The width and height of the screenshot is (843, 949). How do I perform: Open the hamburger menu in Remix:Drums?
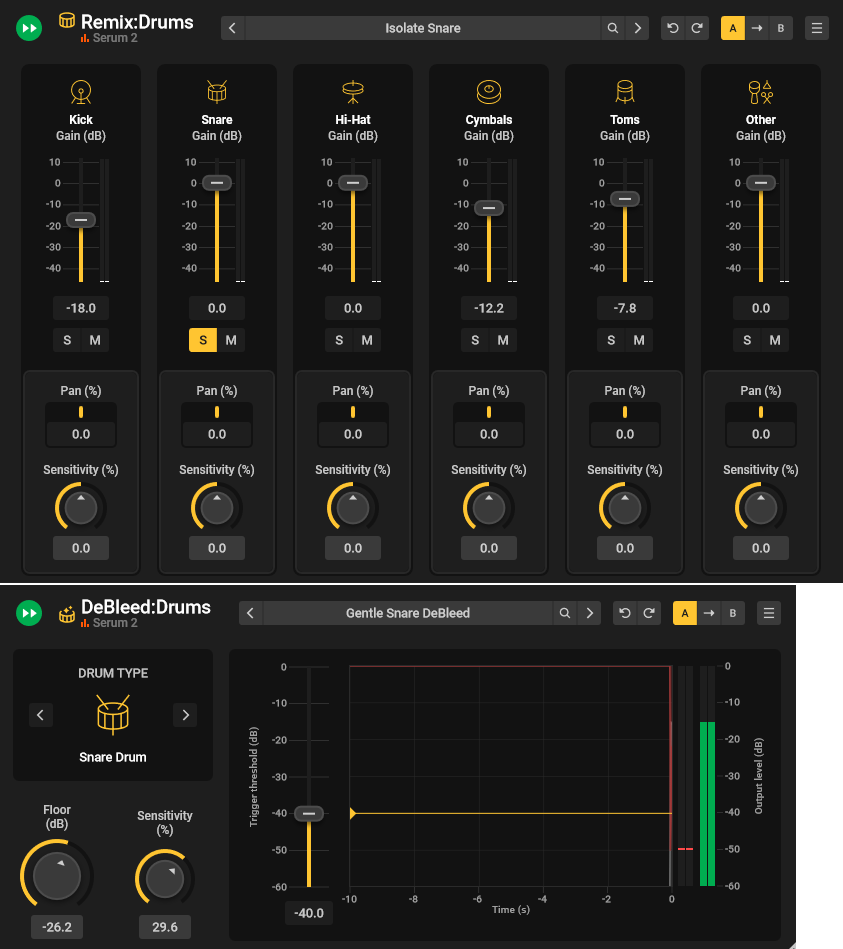pos(817,27)
